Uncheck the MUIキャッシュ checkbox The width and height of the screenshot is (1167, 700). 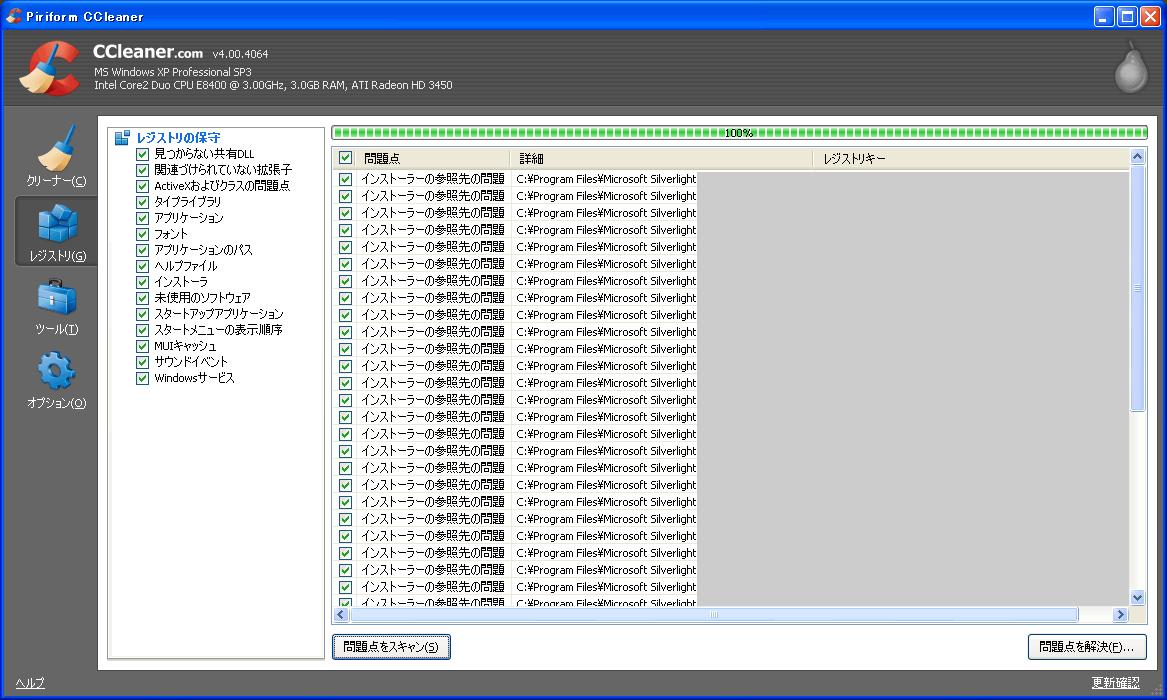pos(143,346)
